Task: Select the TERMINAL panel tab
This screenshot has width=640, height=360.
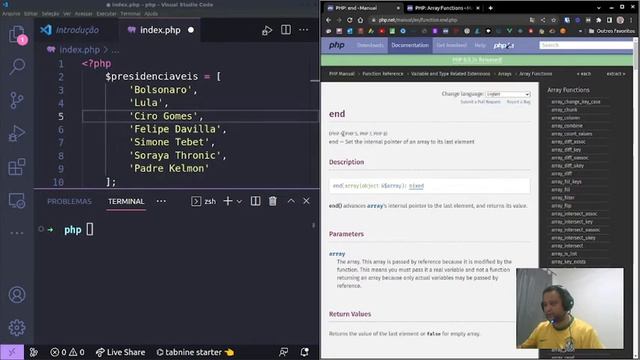Action: (x=126, y=201)
